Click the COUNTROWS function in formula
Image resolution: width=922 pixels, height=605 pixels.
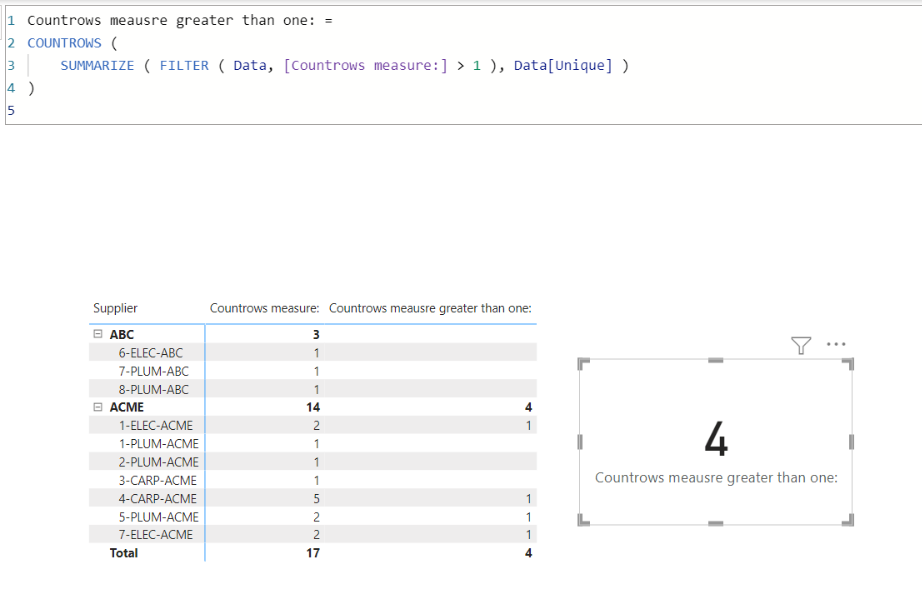(64, 43)
